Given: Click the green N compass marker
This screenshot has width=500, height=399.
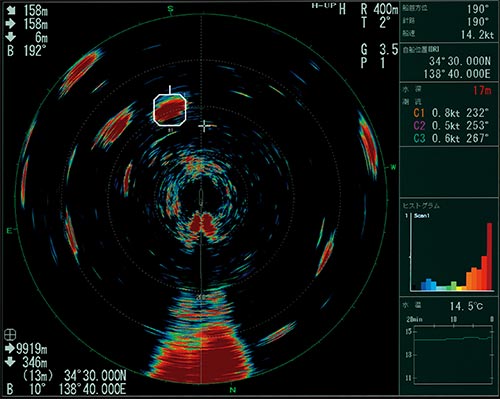Looking at the screenshot, I should coord(233,390).
